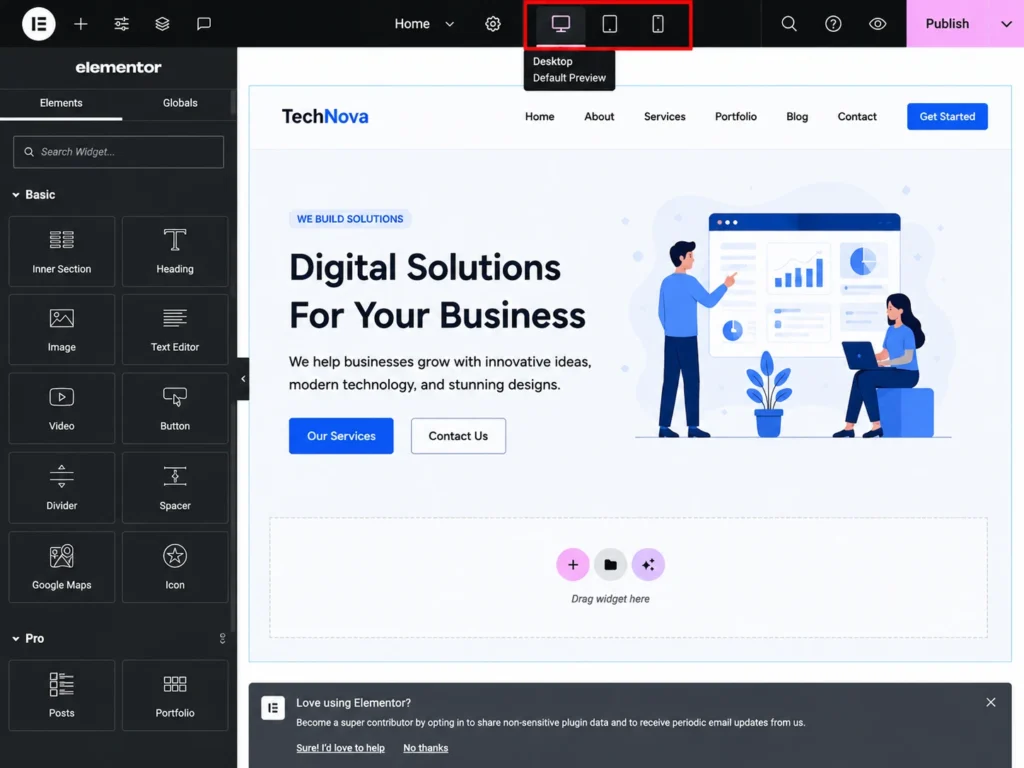The image size is (1024, 768).
Task: Collapse the Basic widgets category
Action: (33, 195)
